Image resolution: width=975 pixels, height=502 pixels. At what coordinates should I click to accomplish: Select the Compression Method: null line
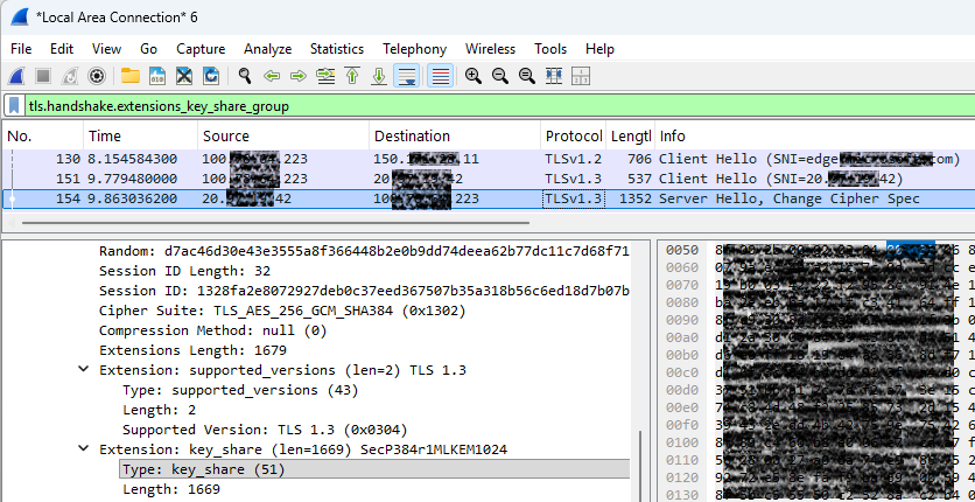coord(213,331)
